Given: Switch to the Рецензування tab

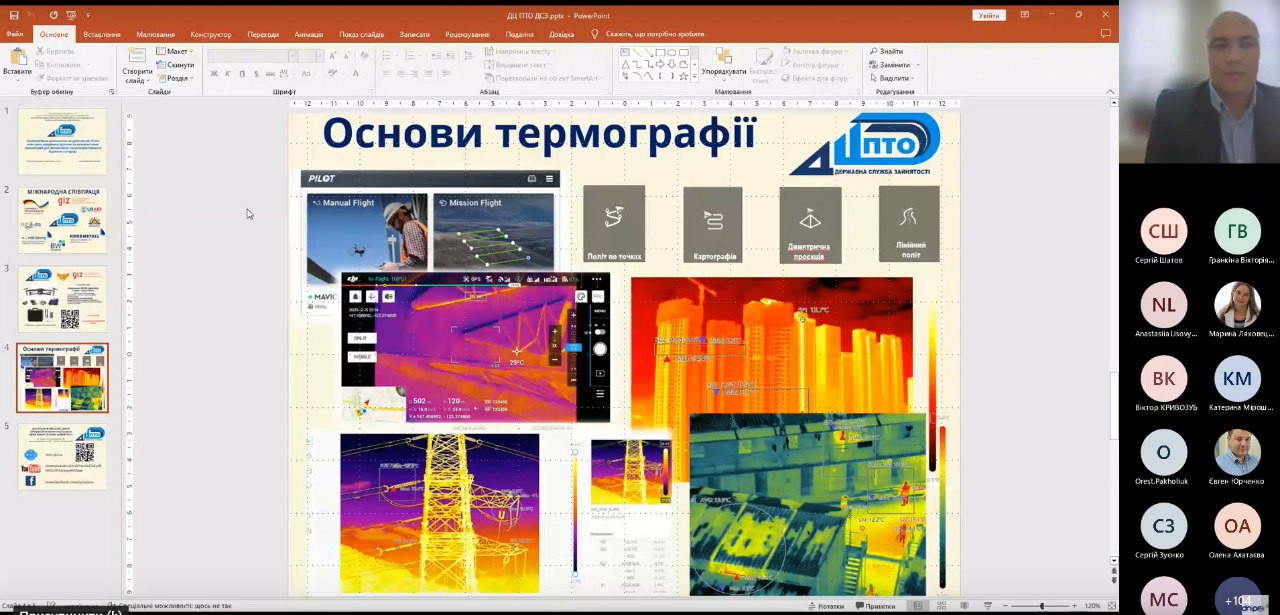Looking at the screenshot, I should 468,34.
